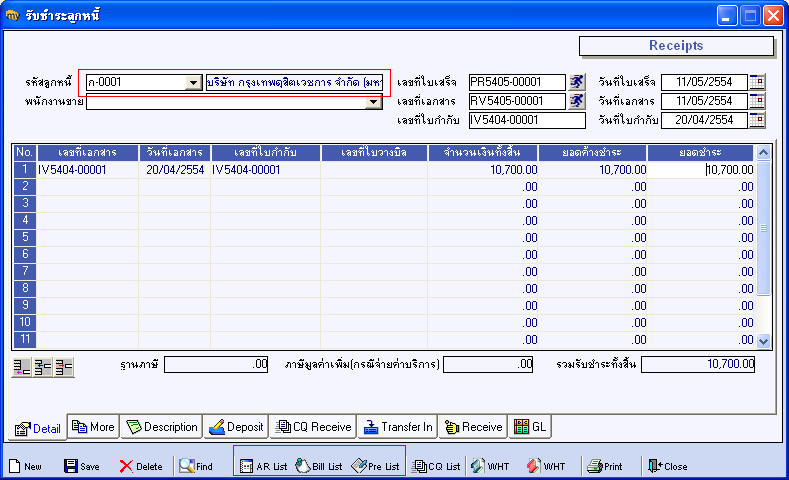Image resolution: width=789 pixels, height=480 pixels.
Task: Open the AR List
Action: tap(263, 466)
